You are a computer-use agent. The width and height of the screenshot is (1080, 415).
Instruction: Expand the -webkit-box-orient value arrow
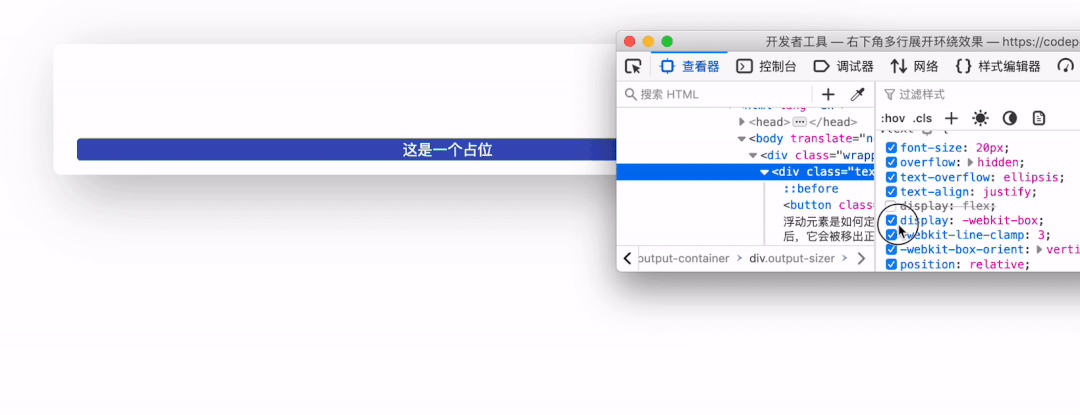point(1040,250)
